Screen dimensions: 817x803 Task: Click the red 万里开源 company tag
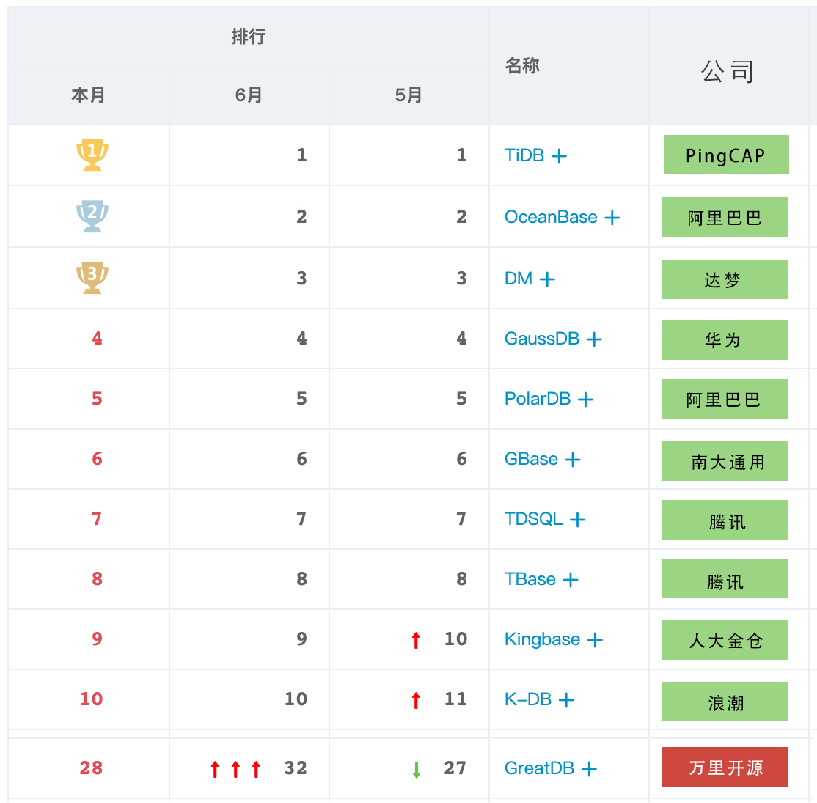coord(725,768)
